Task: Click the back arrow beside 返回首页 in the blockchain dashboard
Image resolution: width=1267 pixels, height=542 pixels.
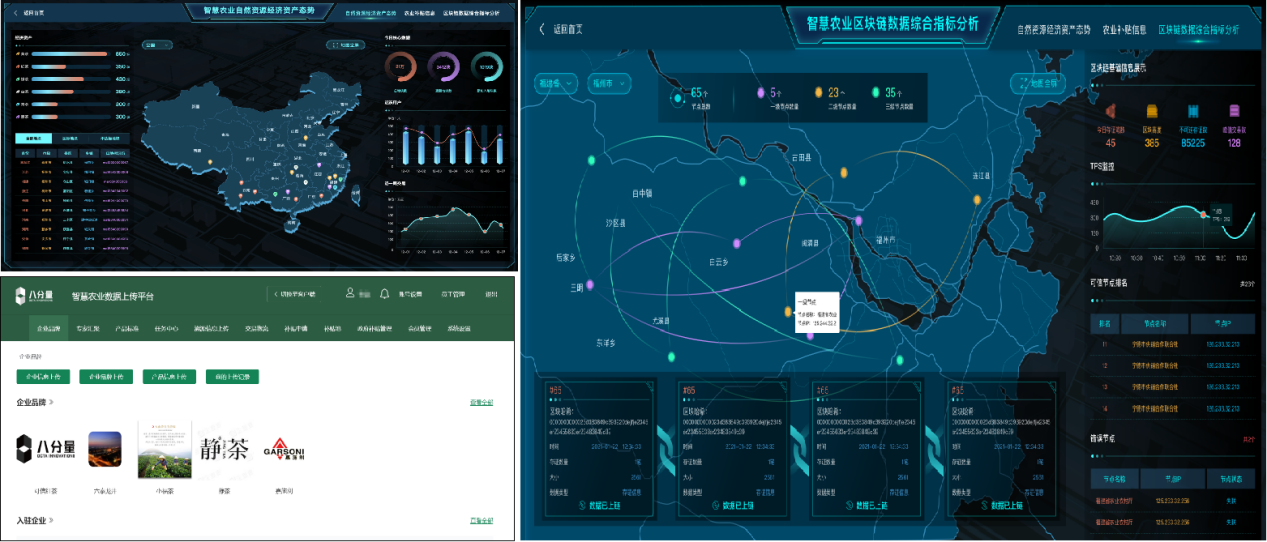Action: 541,29
